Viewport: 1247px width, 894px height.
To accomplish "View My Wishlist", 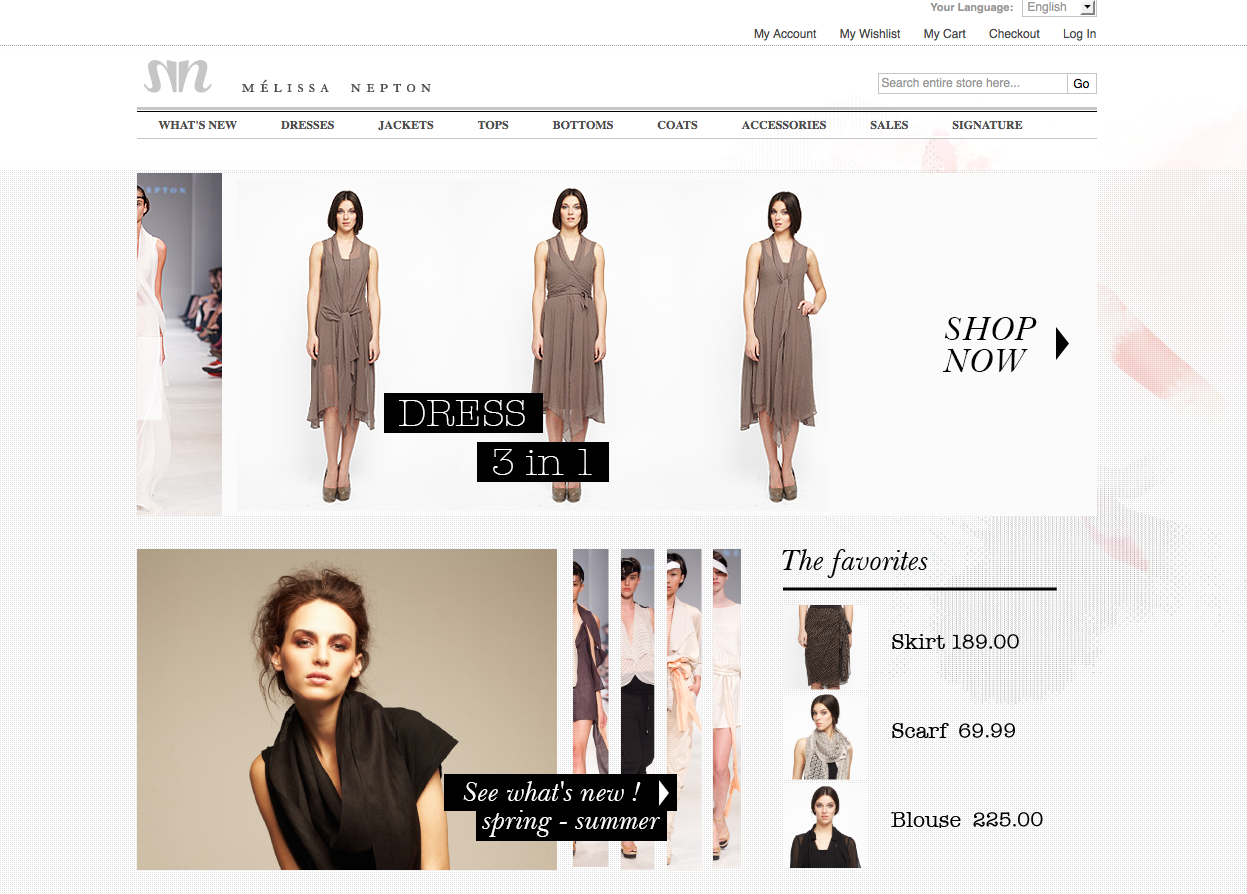I will (869, 34).
